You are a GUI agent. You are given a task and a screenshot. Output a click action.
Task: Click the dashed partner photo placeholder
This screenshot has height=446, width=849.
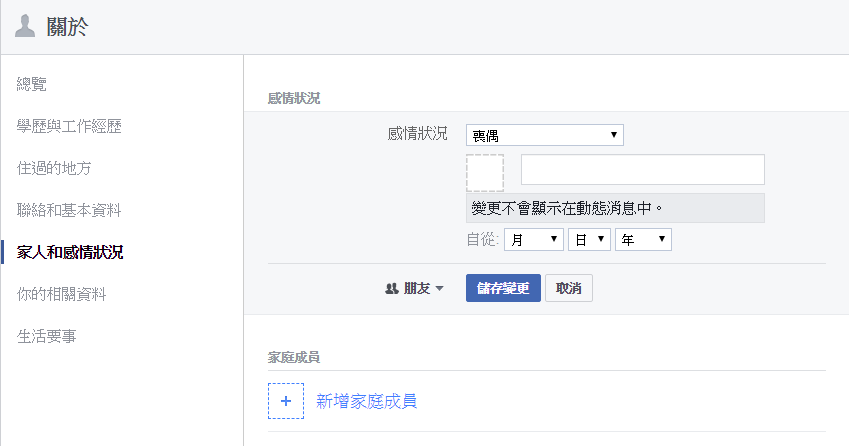(x=485, y=172)
